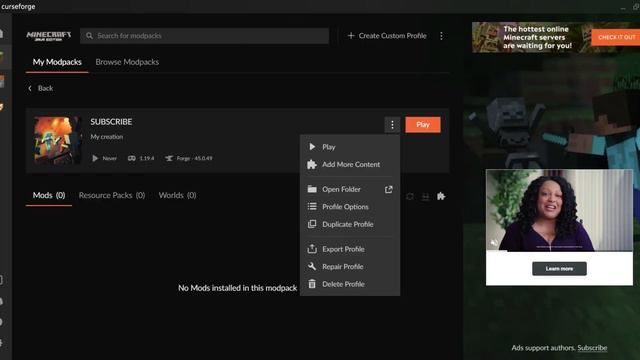The image size is (640, 360).
Task: Click the Forge - 45.0.49 version text
Action: coord(194,158)
